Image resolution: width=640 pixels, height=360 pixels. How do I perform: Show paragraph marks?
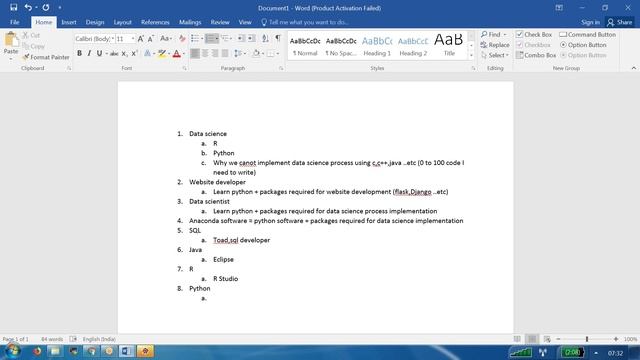click(278, 38)
